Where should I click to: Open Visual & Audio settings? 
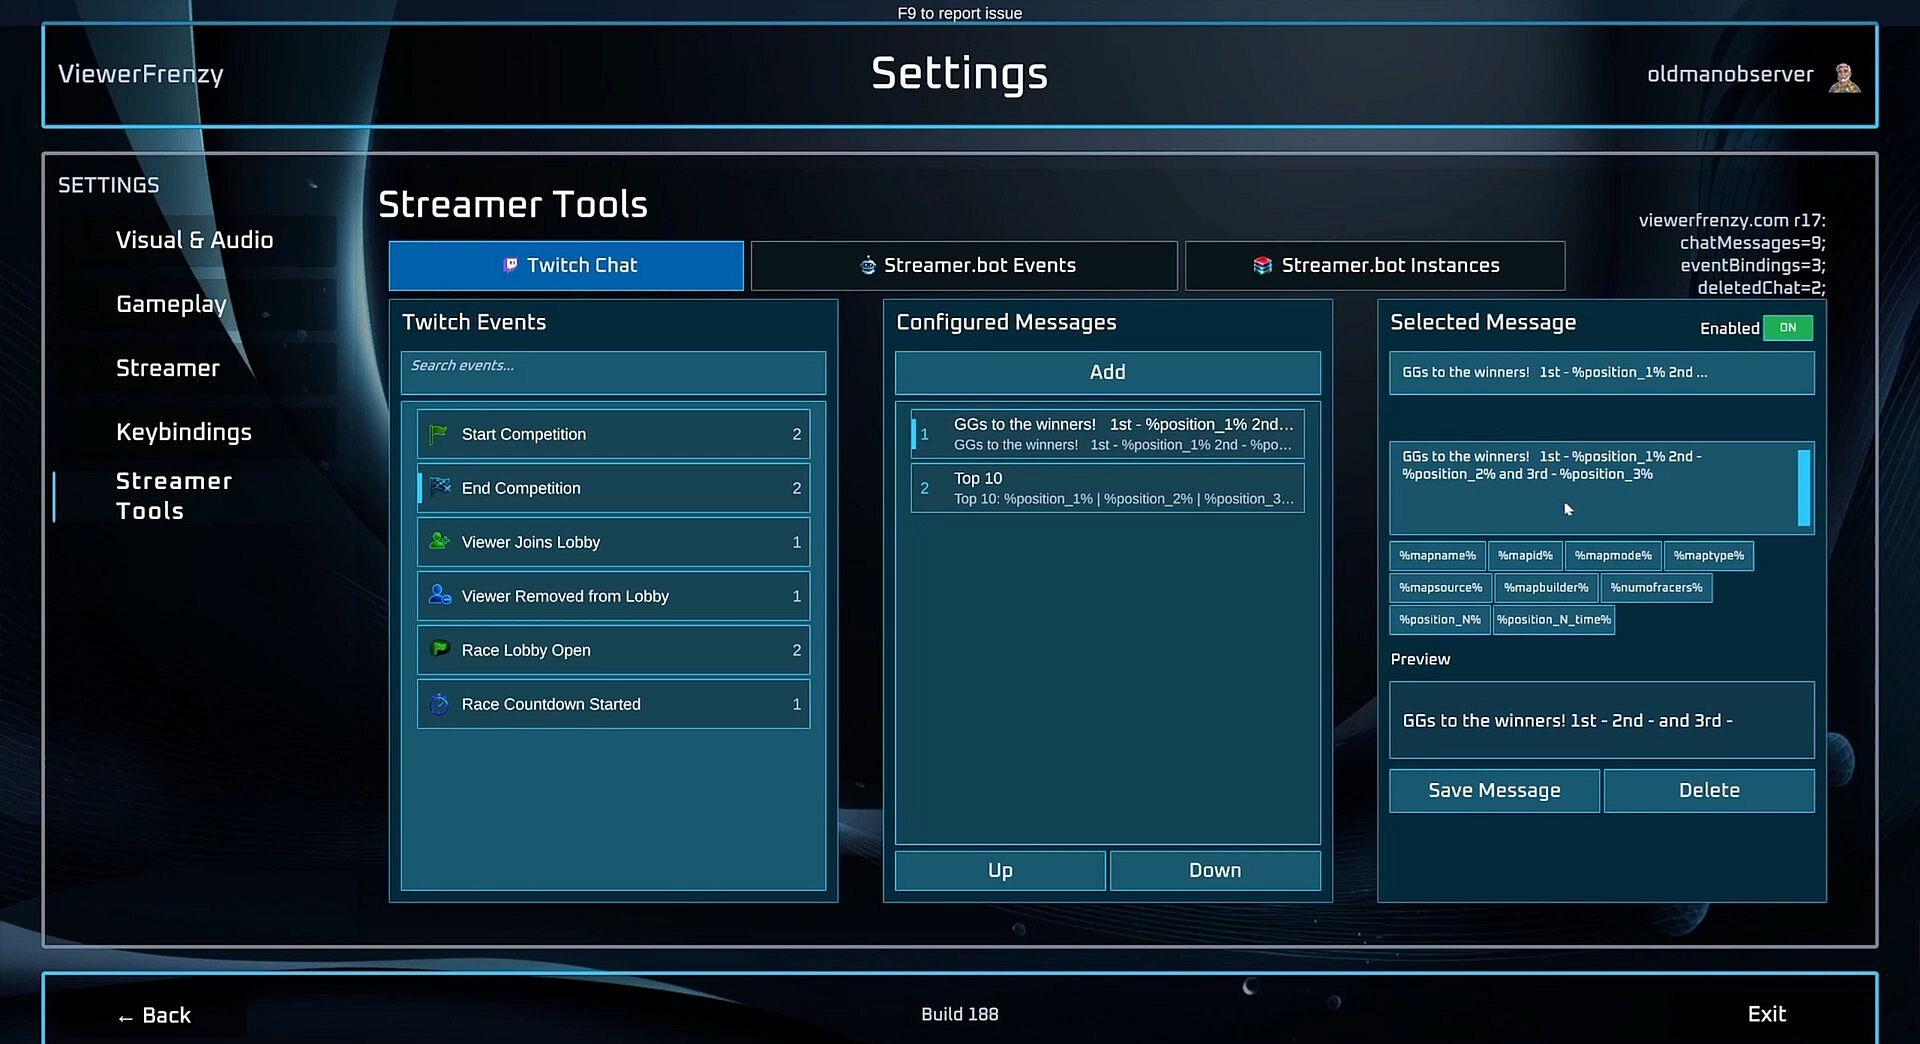195,240
